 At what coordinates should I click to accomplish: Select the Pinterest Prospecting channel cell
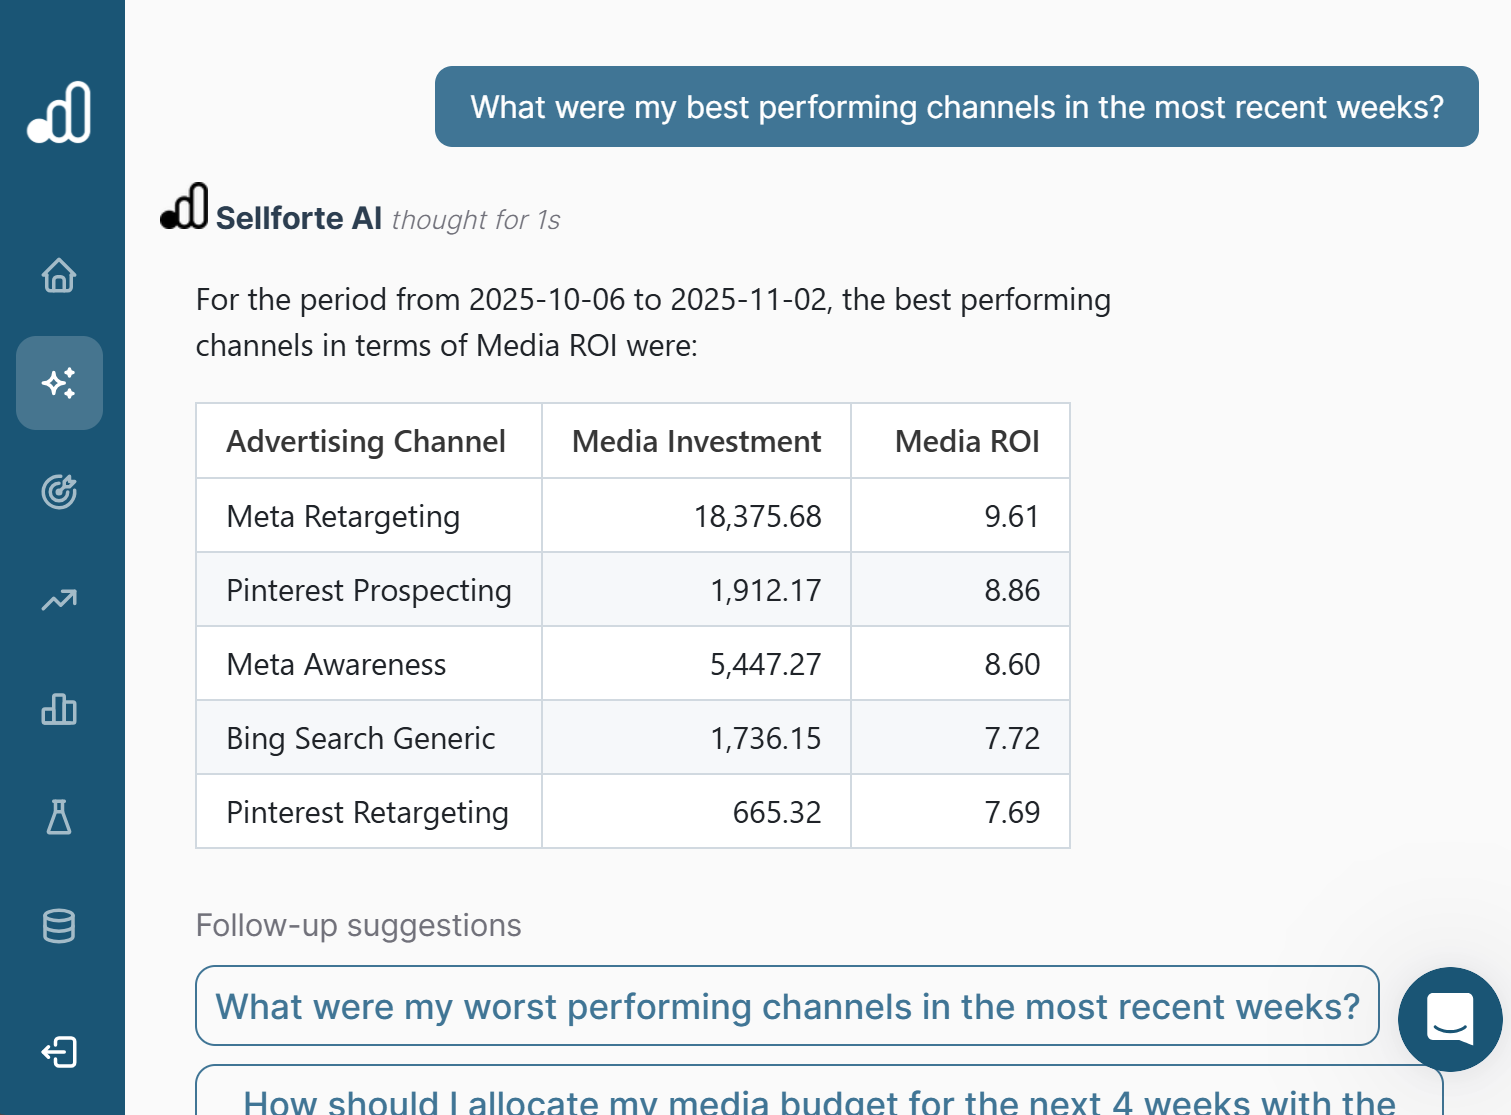click(369, 590)
